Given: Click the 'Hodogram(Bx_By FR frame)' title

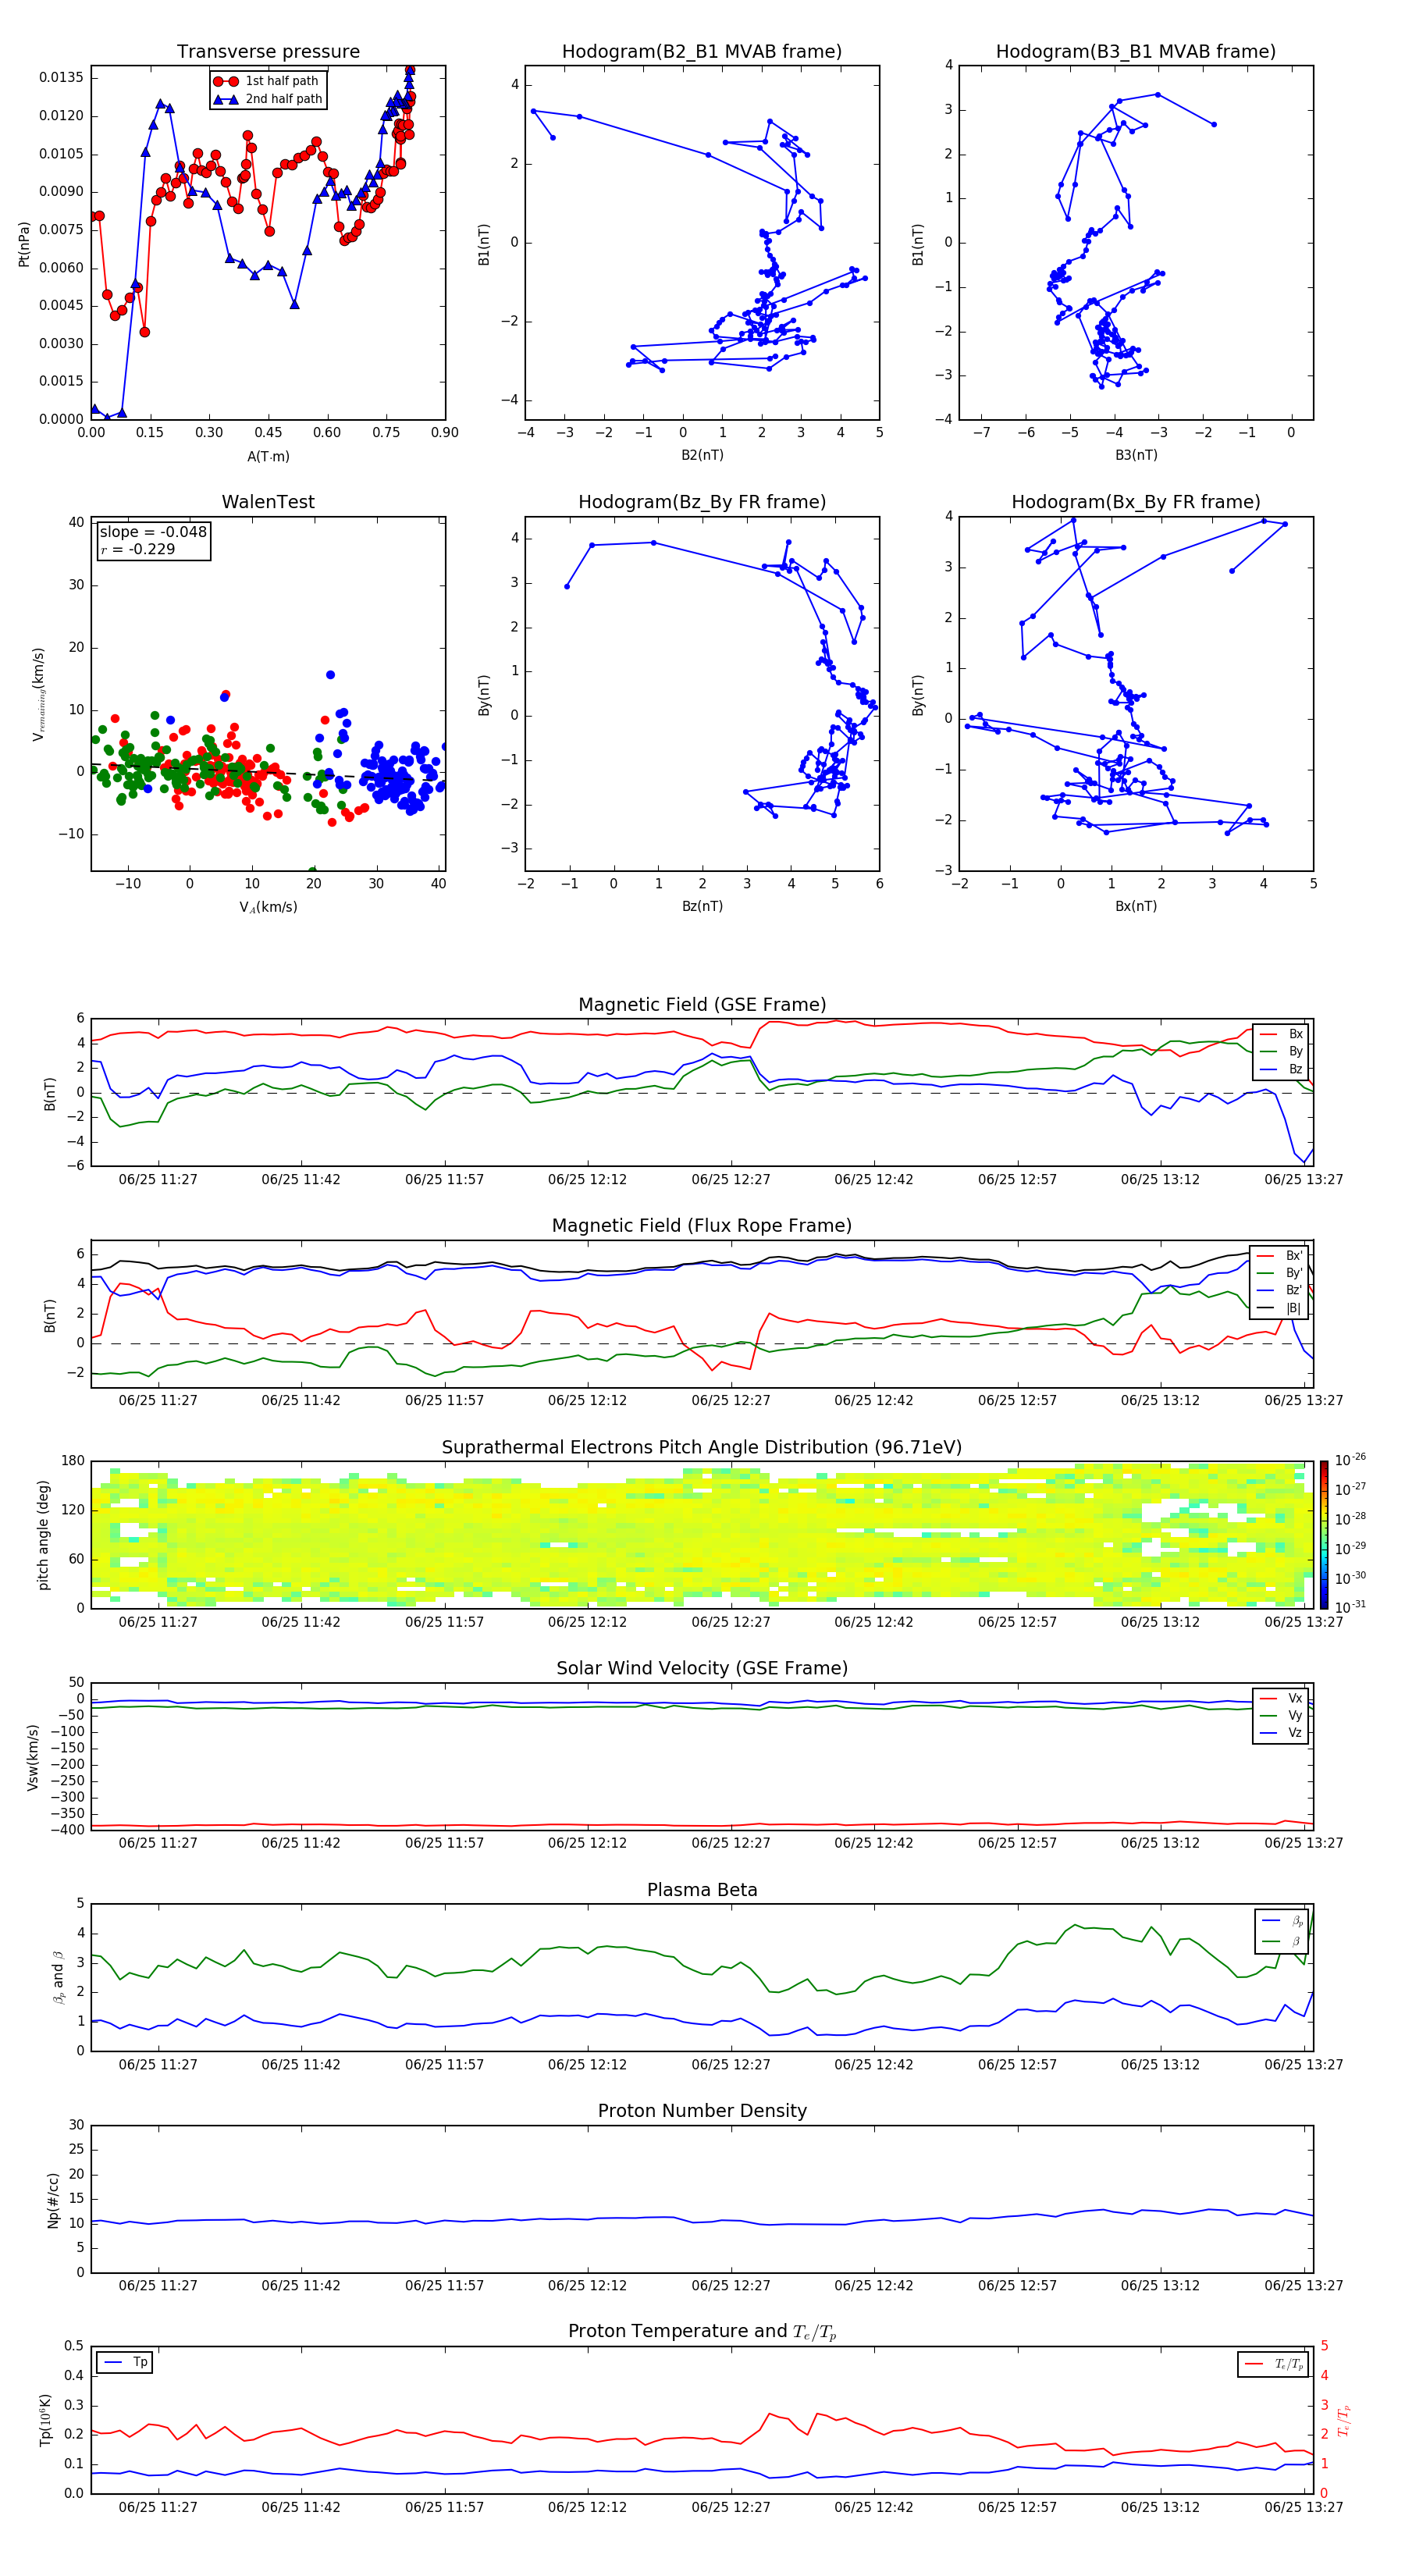Looking at the screenshot, I should coord(1136,502).
